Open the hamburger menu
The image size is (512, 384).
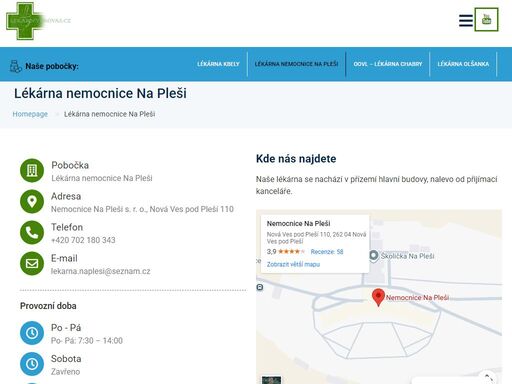click(466, 20)
